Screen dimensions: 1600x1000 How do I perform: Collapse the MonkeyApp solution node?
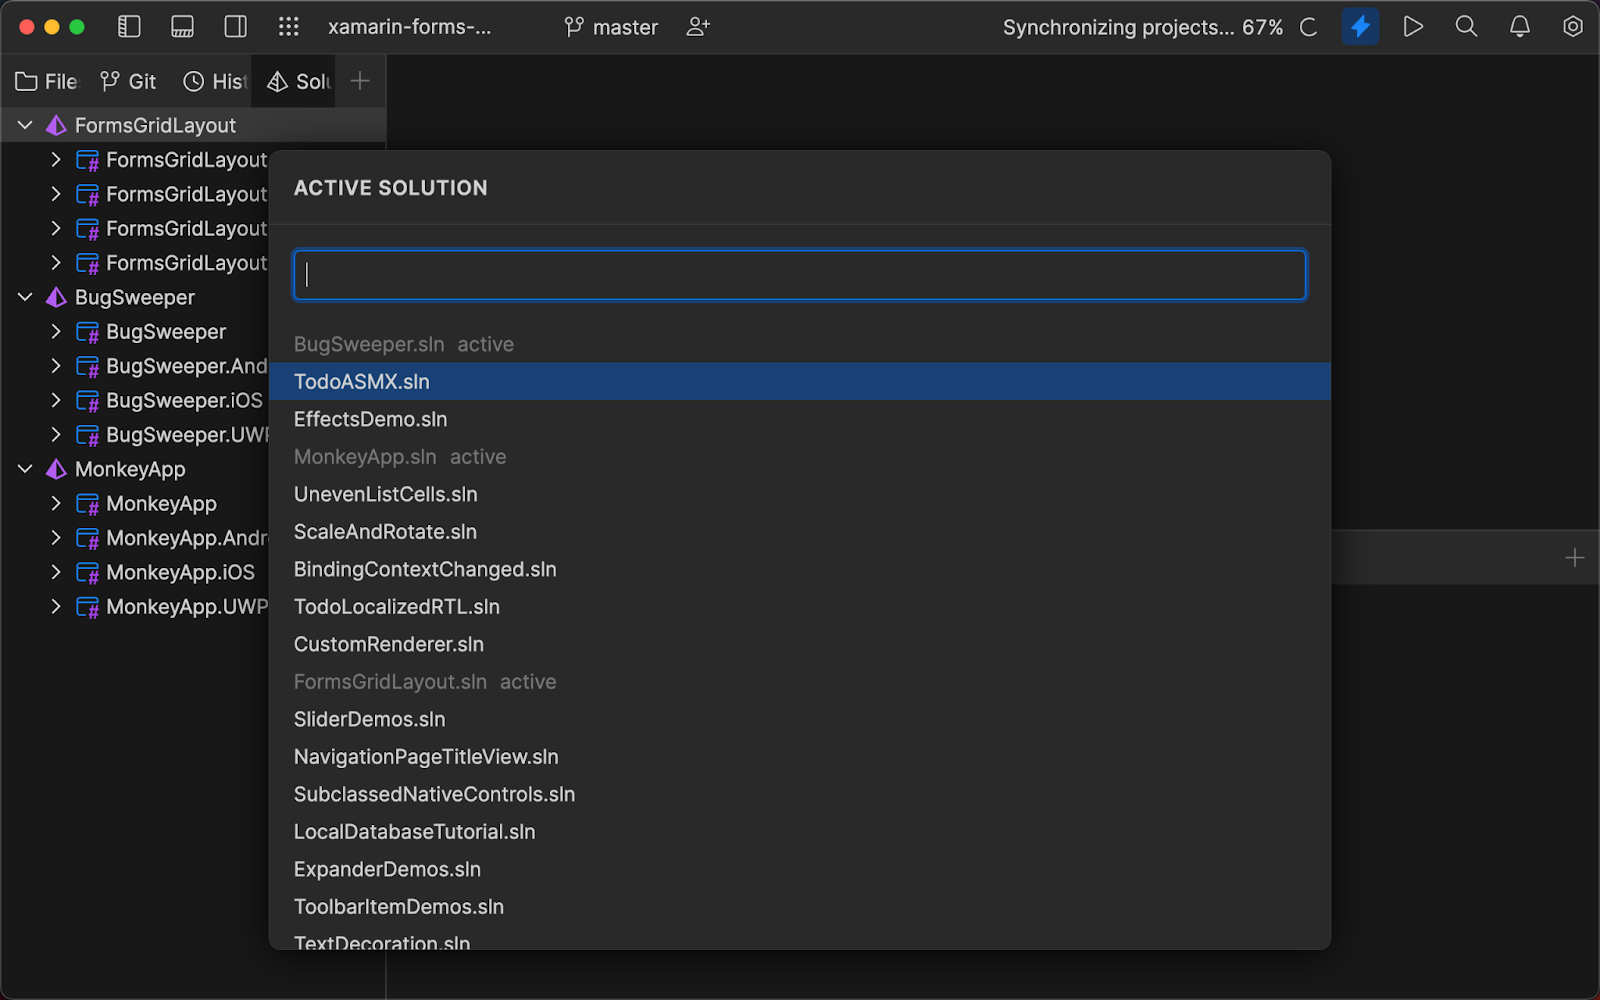click(26, 469)
